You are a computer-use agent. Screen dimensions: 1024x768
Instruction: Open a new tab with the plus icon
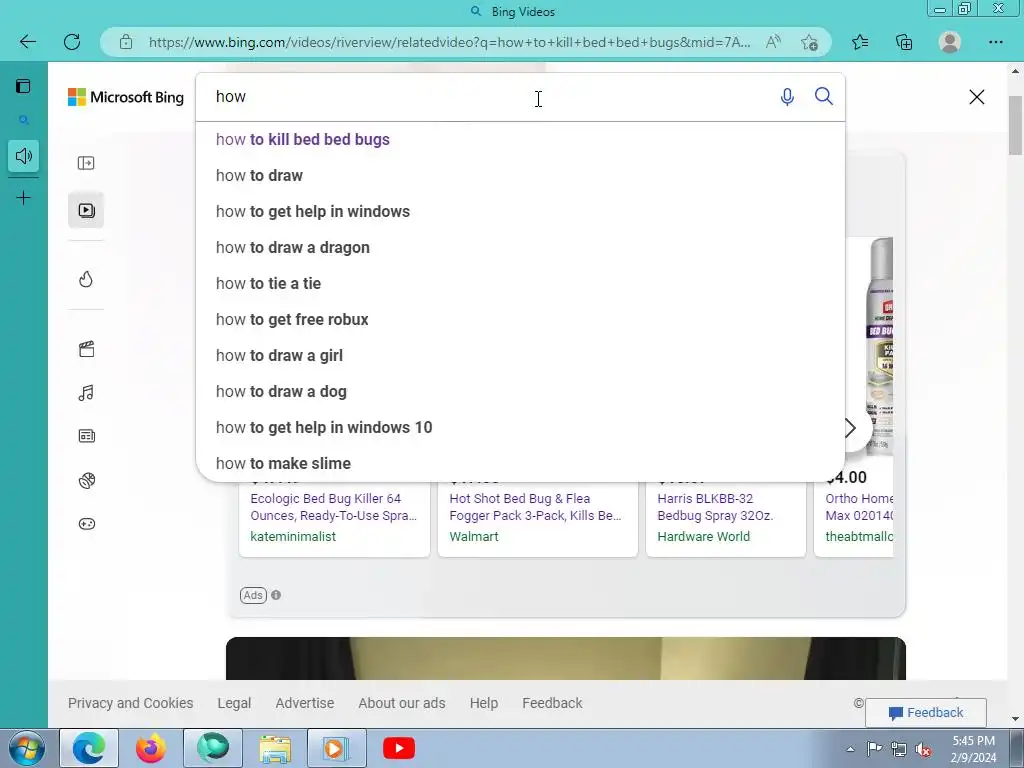tap(24, 198)
